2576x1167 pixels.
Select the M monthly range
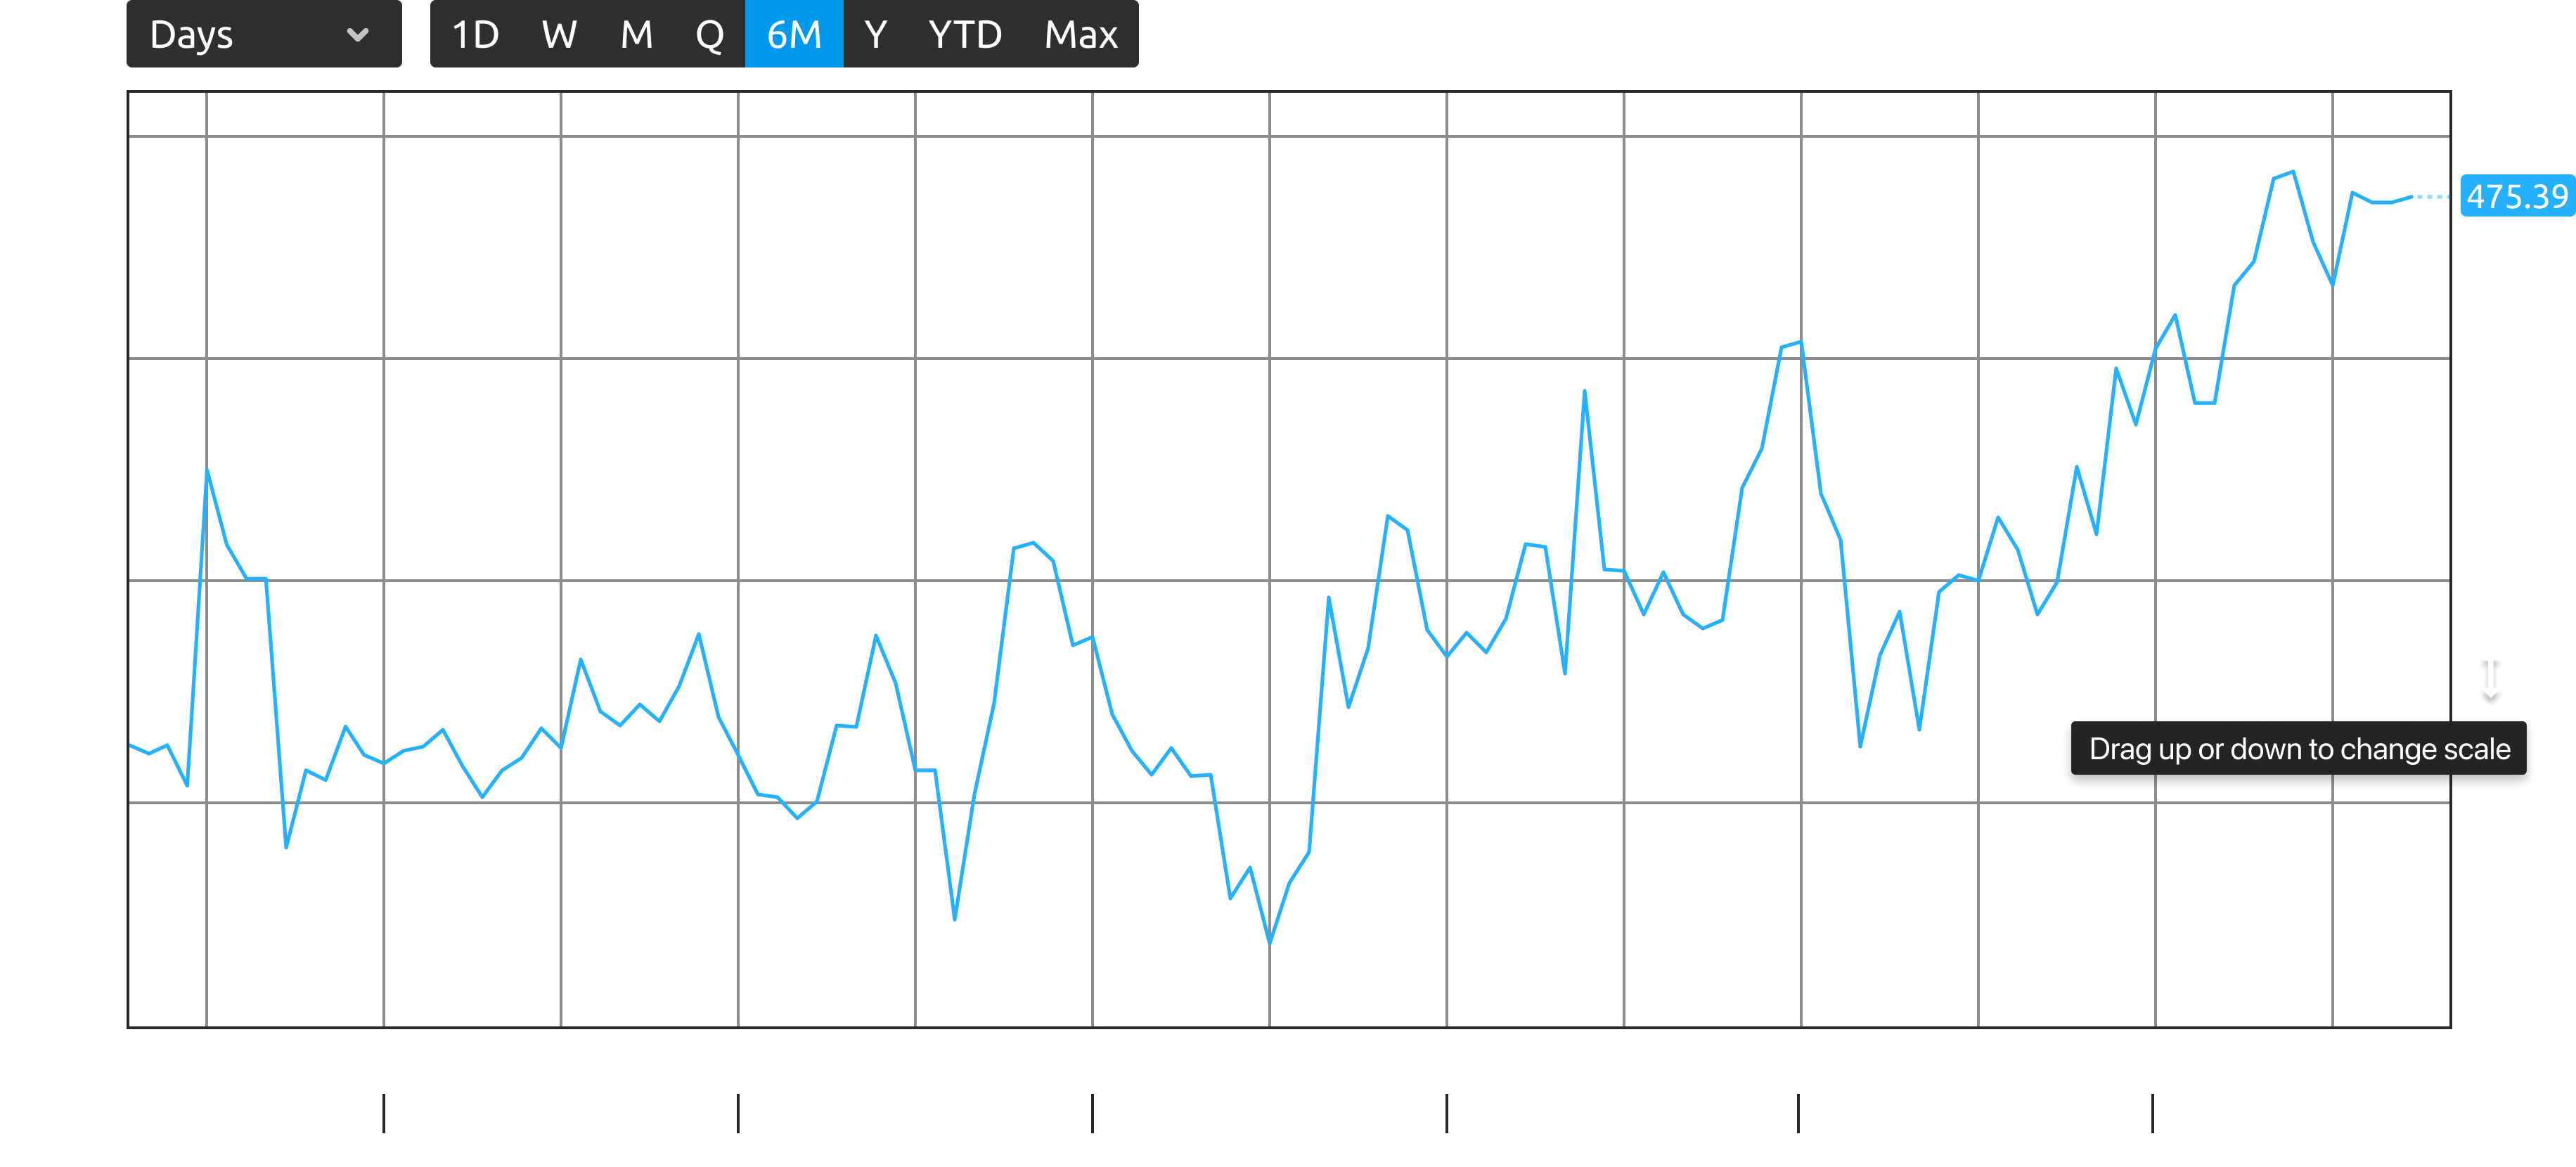(636, 35)
